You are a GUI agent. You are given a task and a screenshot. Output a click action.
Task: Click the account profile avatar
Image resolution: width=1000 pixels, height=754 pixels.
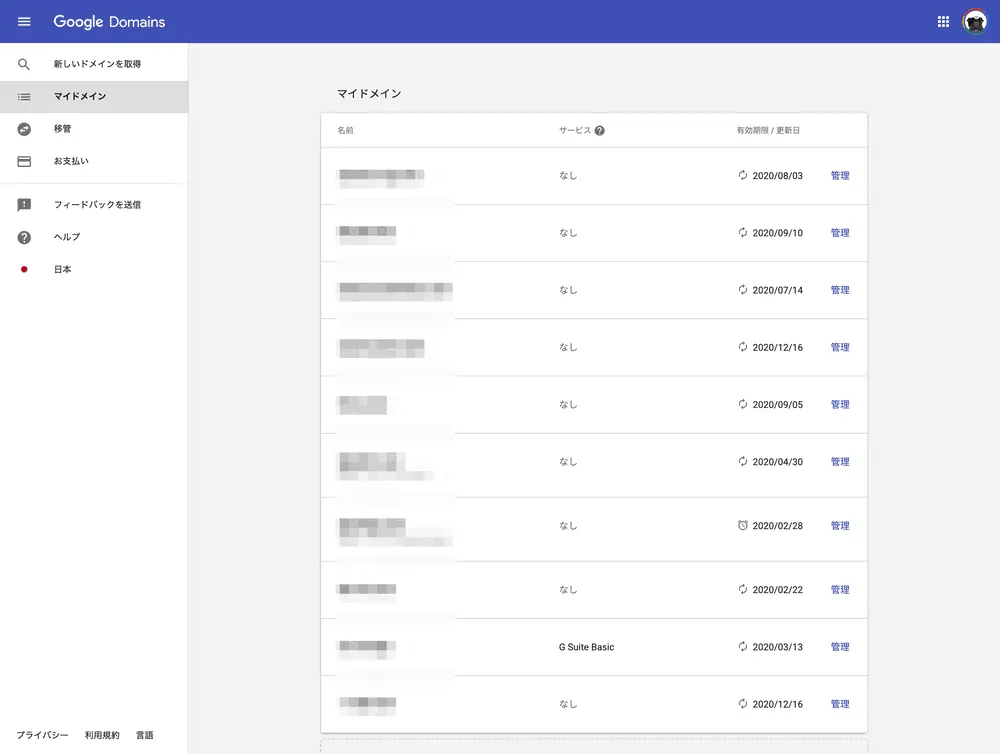pos(974,21)
